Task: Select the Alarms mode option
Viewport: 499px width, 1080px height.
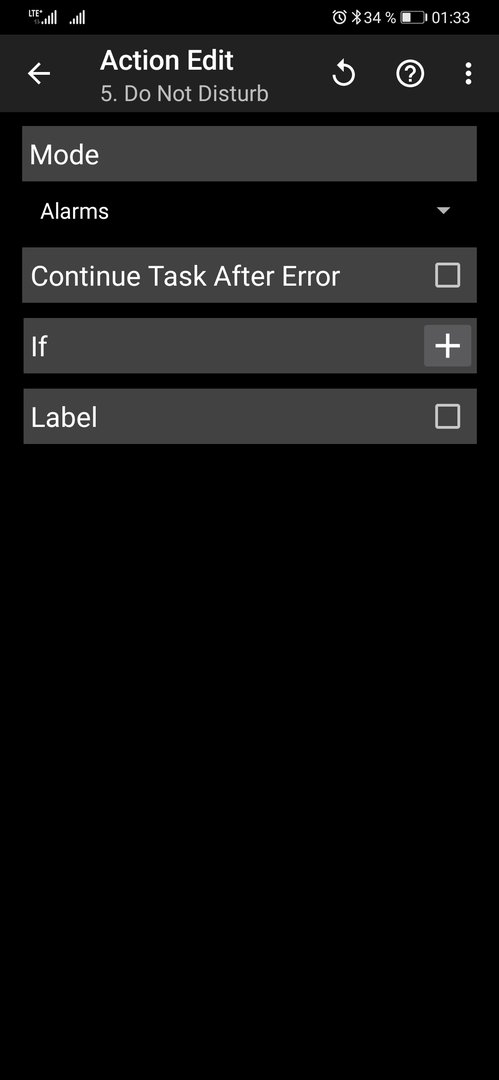Action: point(74,211)
